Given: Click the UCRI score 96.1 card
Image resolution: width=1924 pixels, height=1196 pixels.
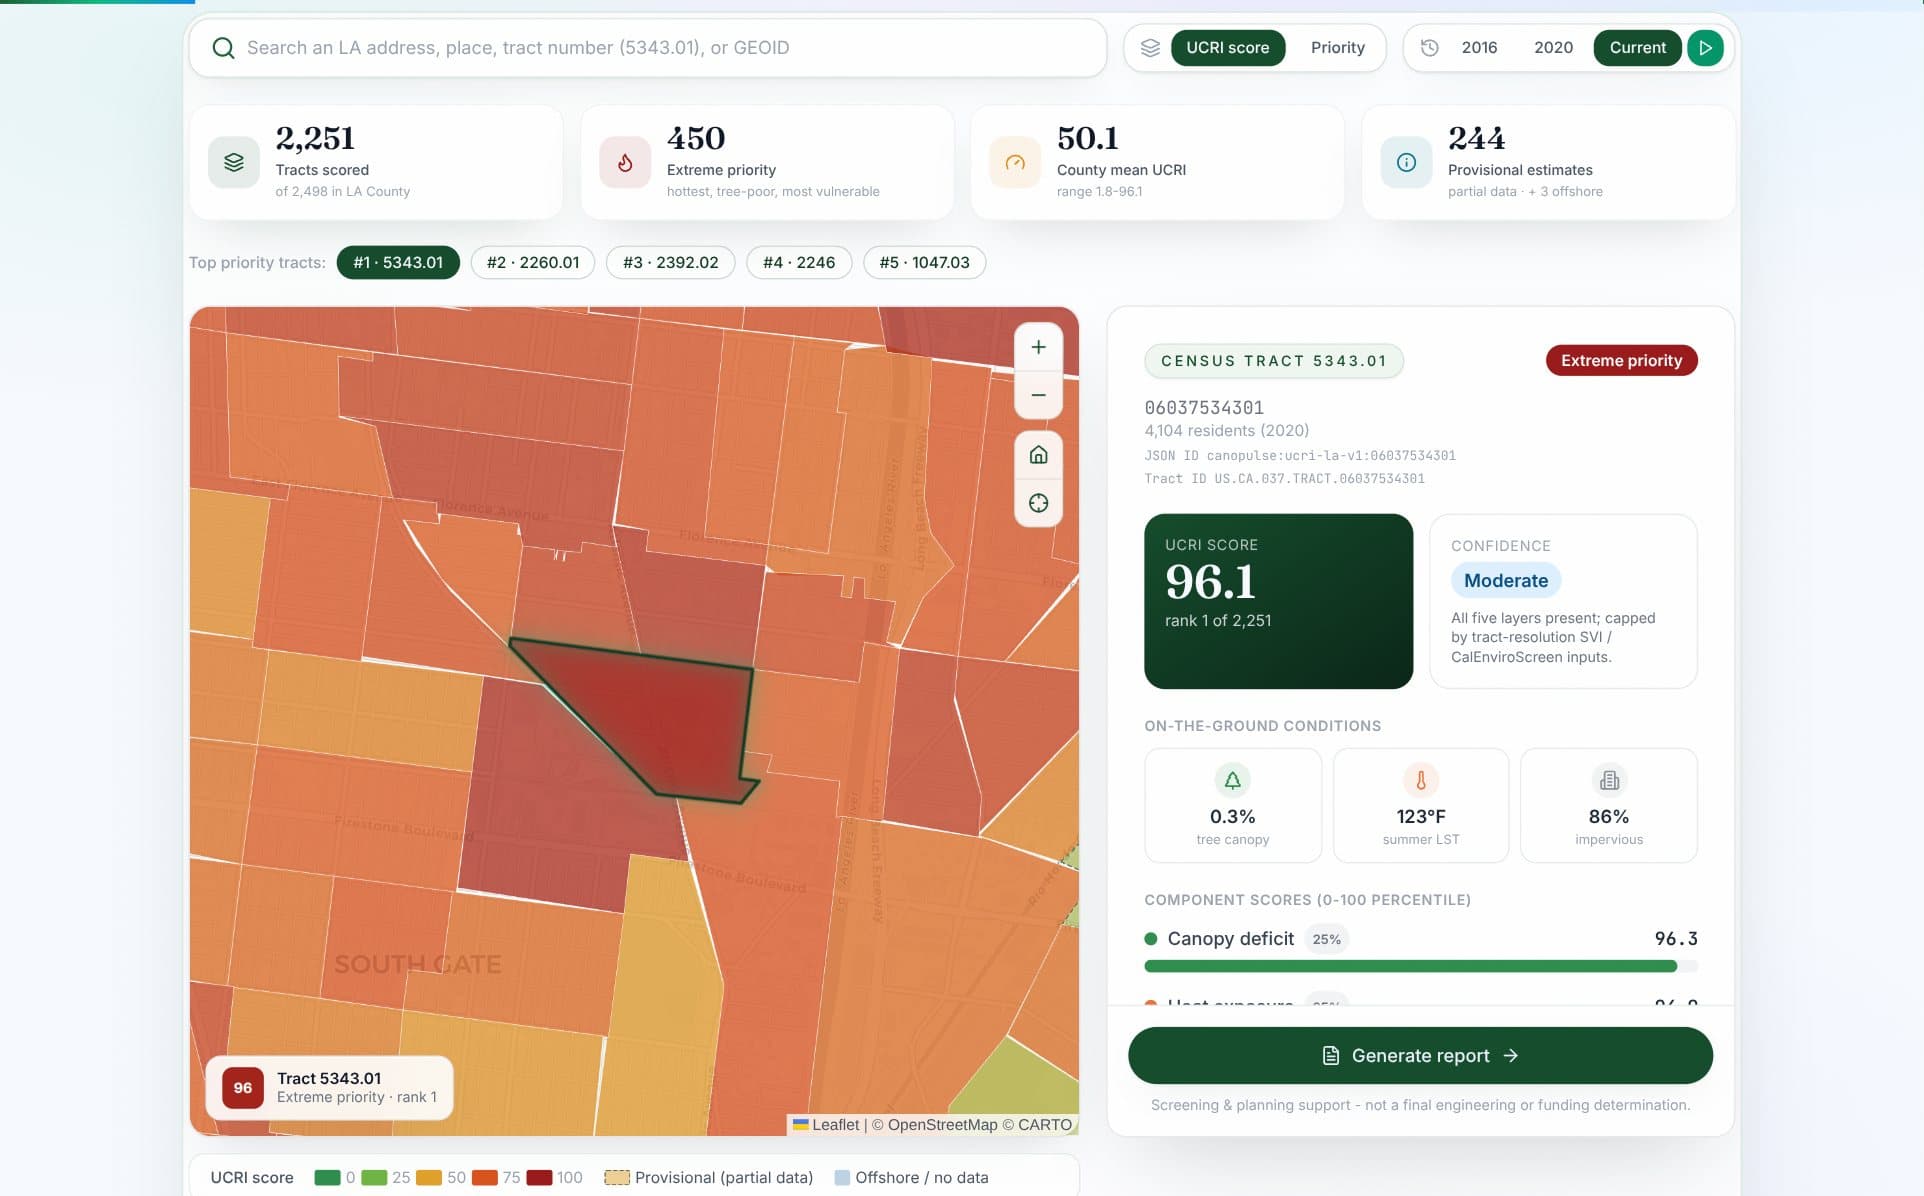Looking at the screenshot, I should [x=1278, y=601].
